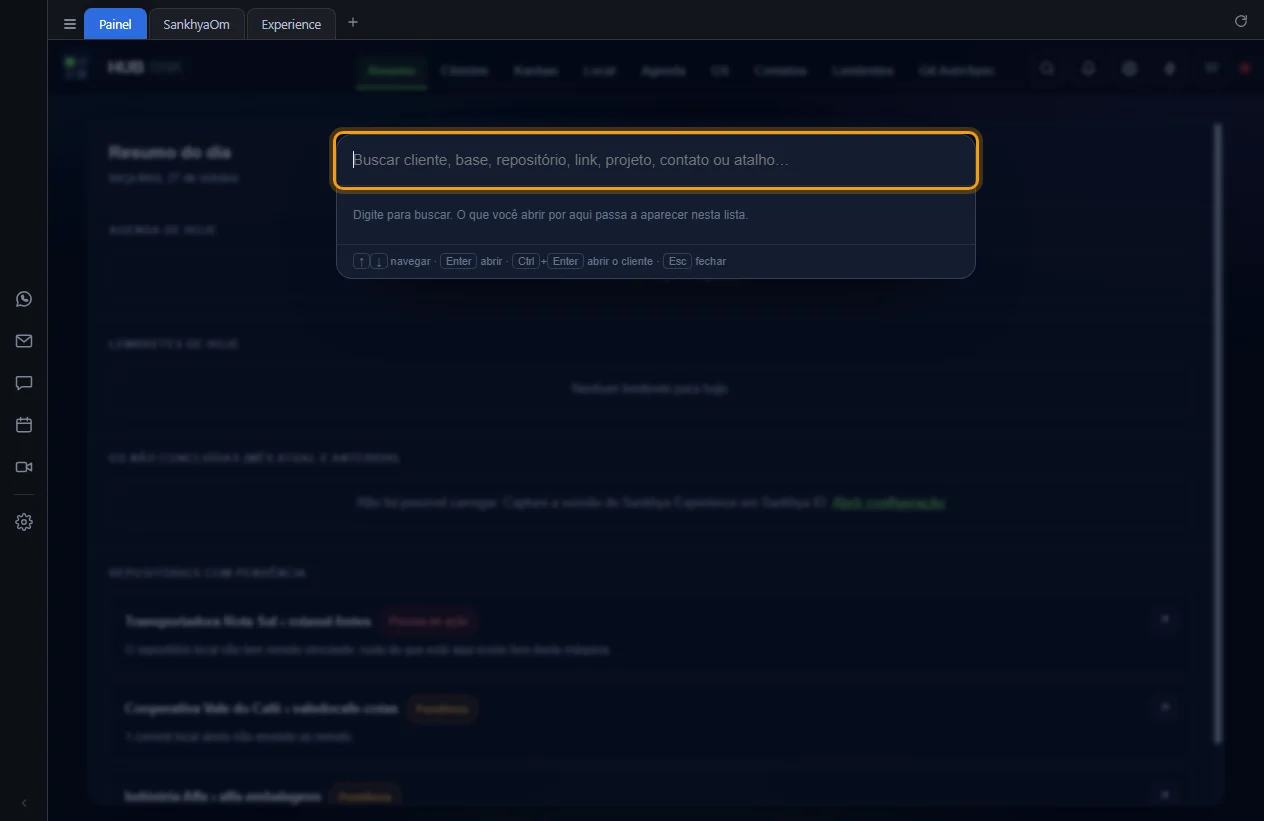Switch to the Experience tab

(x=291, y=24)
